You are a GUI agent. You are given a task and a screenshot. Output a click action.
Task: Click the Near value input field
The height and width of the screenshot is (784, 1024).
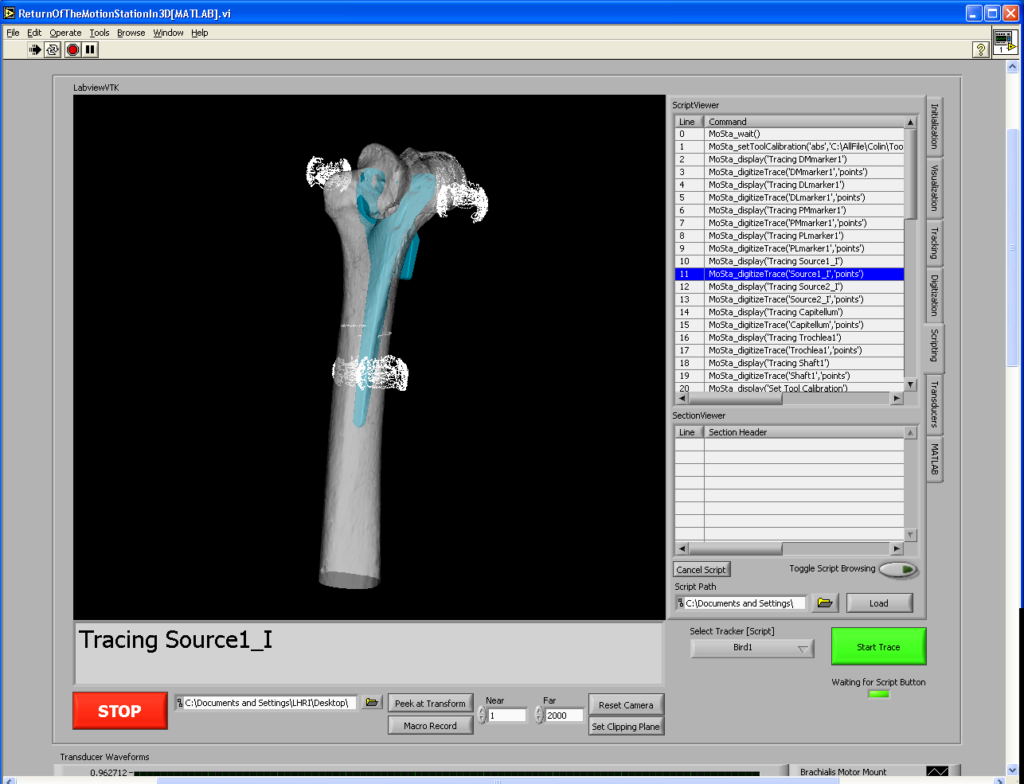[507, 715]
